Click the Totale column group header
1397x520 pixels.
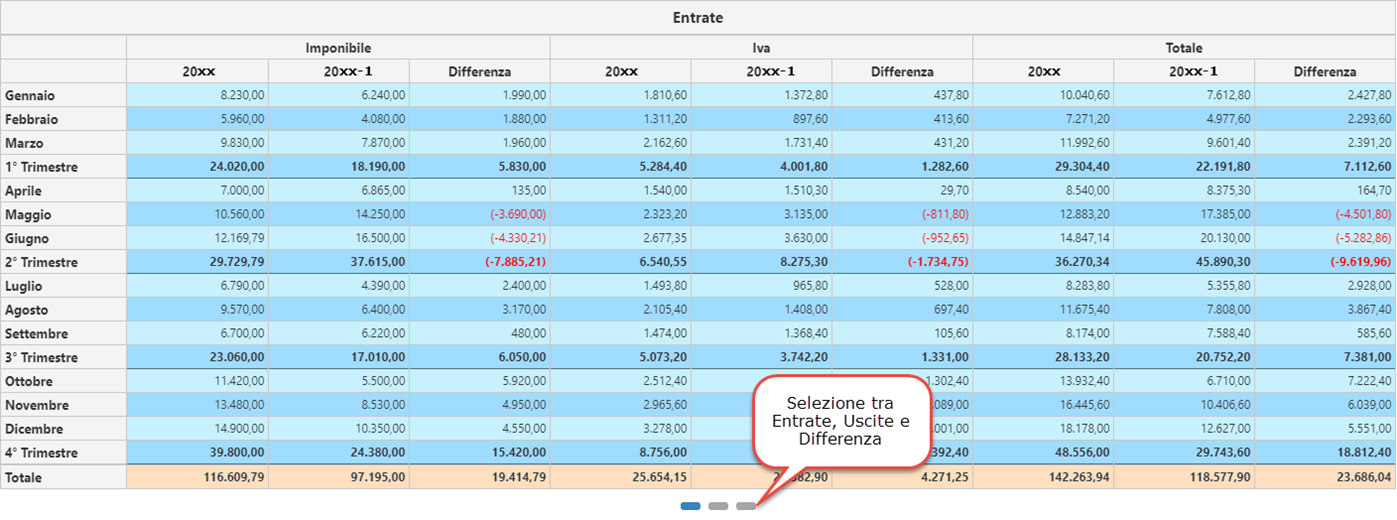point(1184,48)
